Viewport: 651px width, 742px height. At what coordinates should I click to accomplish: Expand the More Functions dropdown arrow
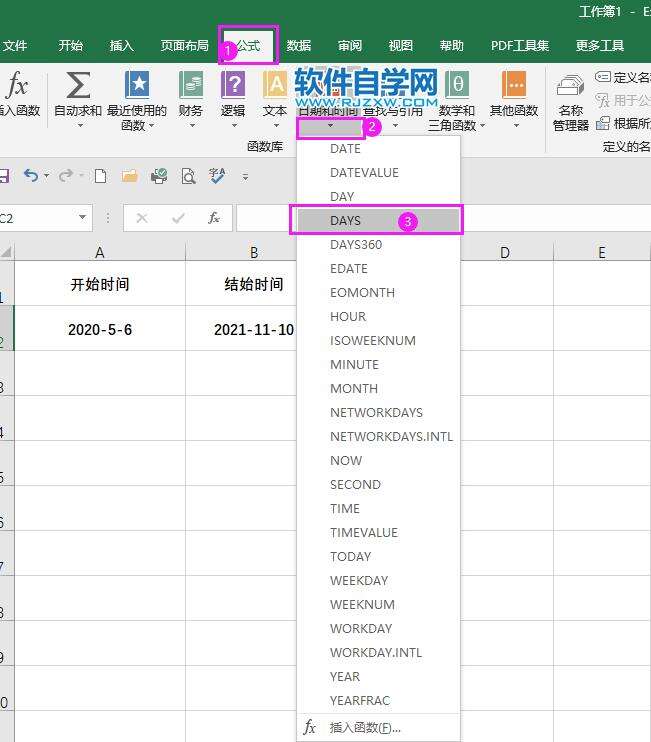click(516, 126)
